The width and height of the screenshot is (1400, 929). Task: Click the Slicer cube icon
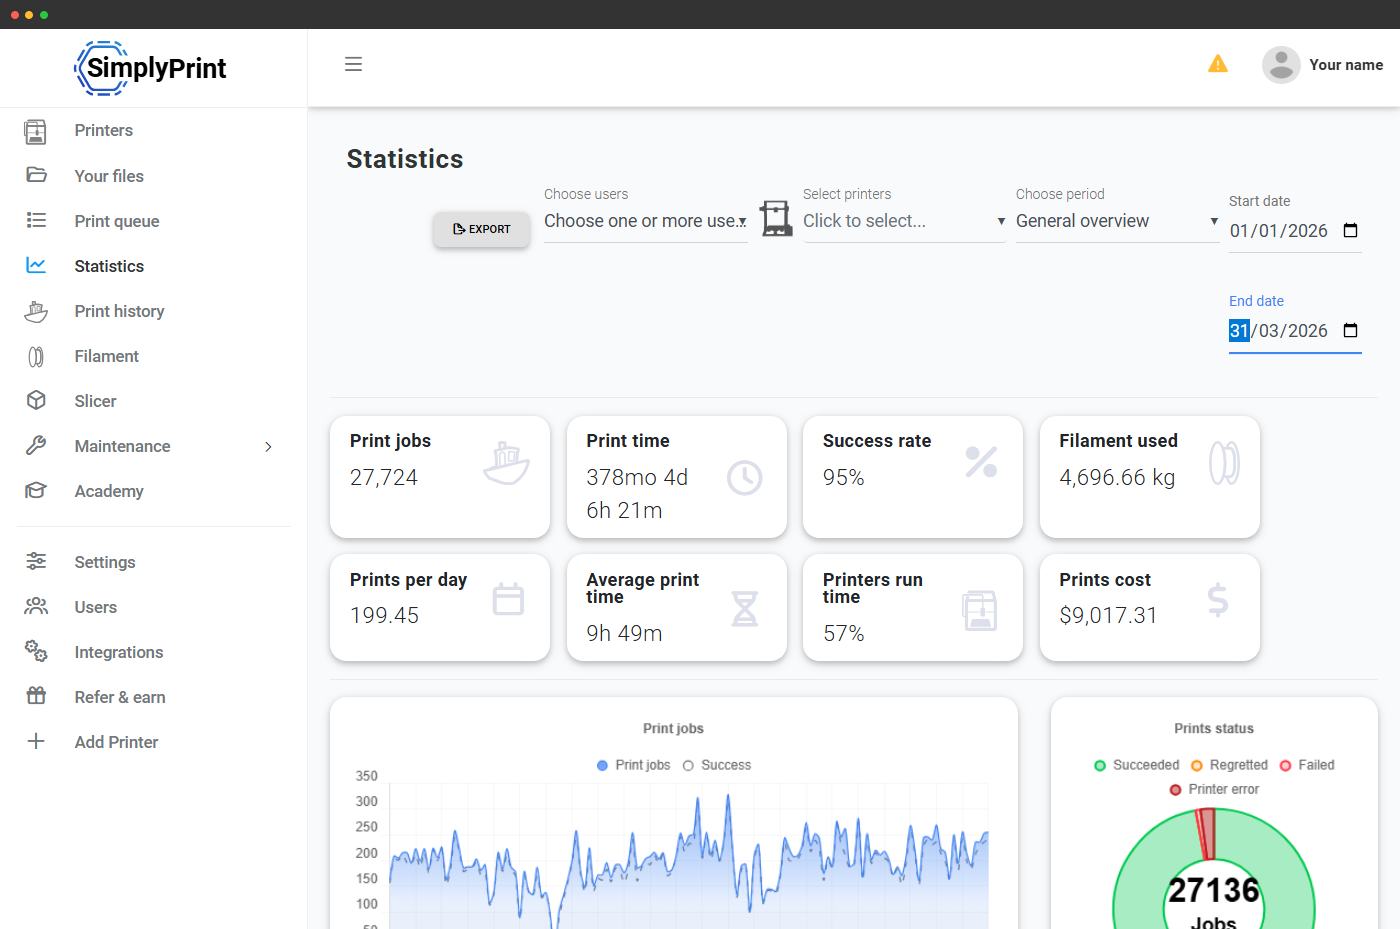pyautogui.click(x=36, y=401)
